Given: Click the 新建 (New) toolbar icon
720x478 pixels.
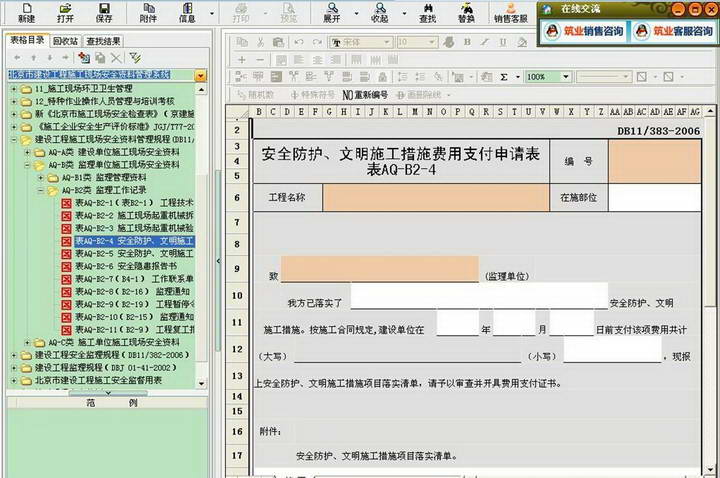Looking at the screenshot, I should pyautogui.click(x=27, y=13).
